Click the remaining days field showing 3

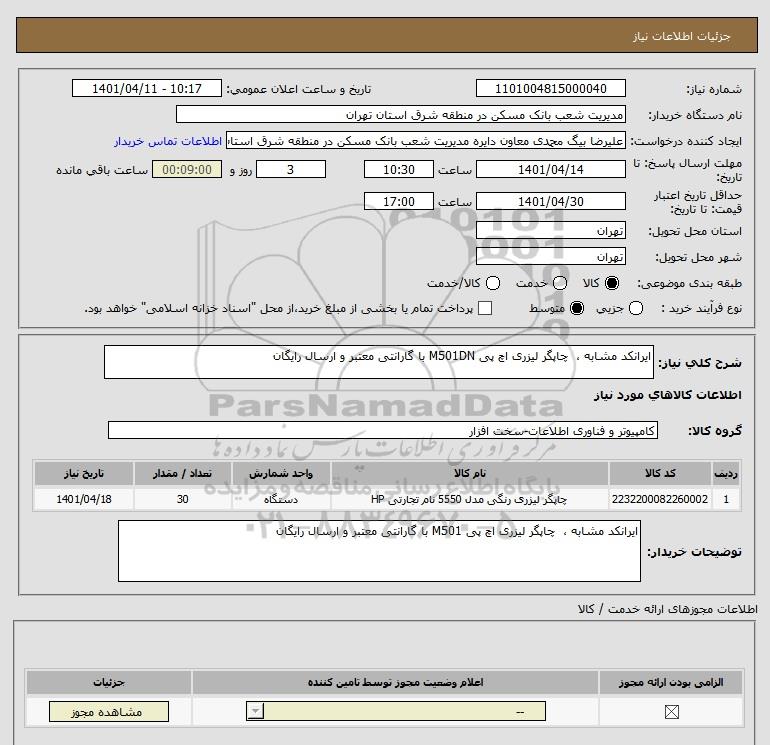coord(291,169)
